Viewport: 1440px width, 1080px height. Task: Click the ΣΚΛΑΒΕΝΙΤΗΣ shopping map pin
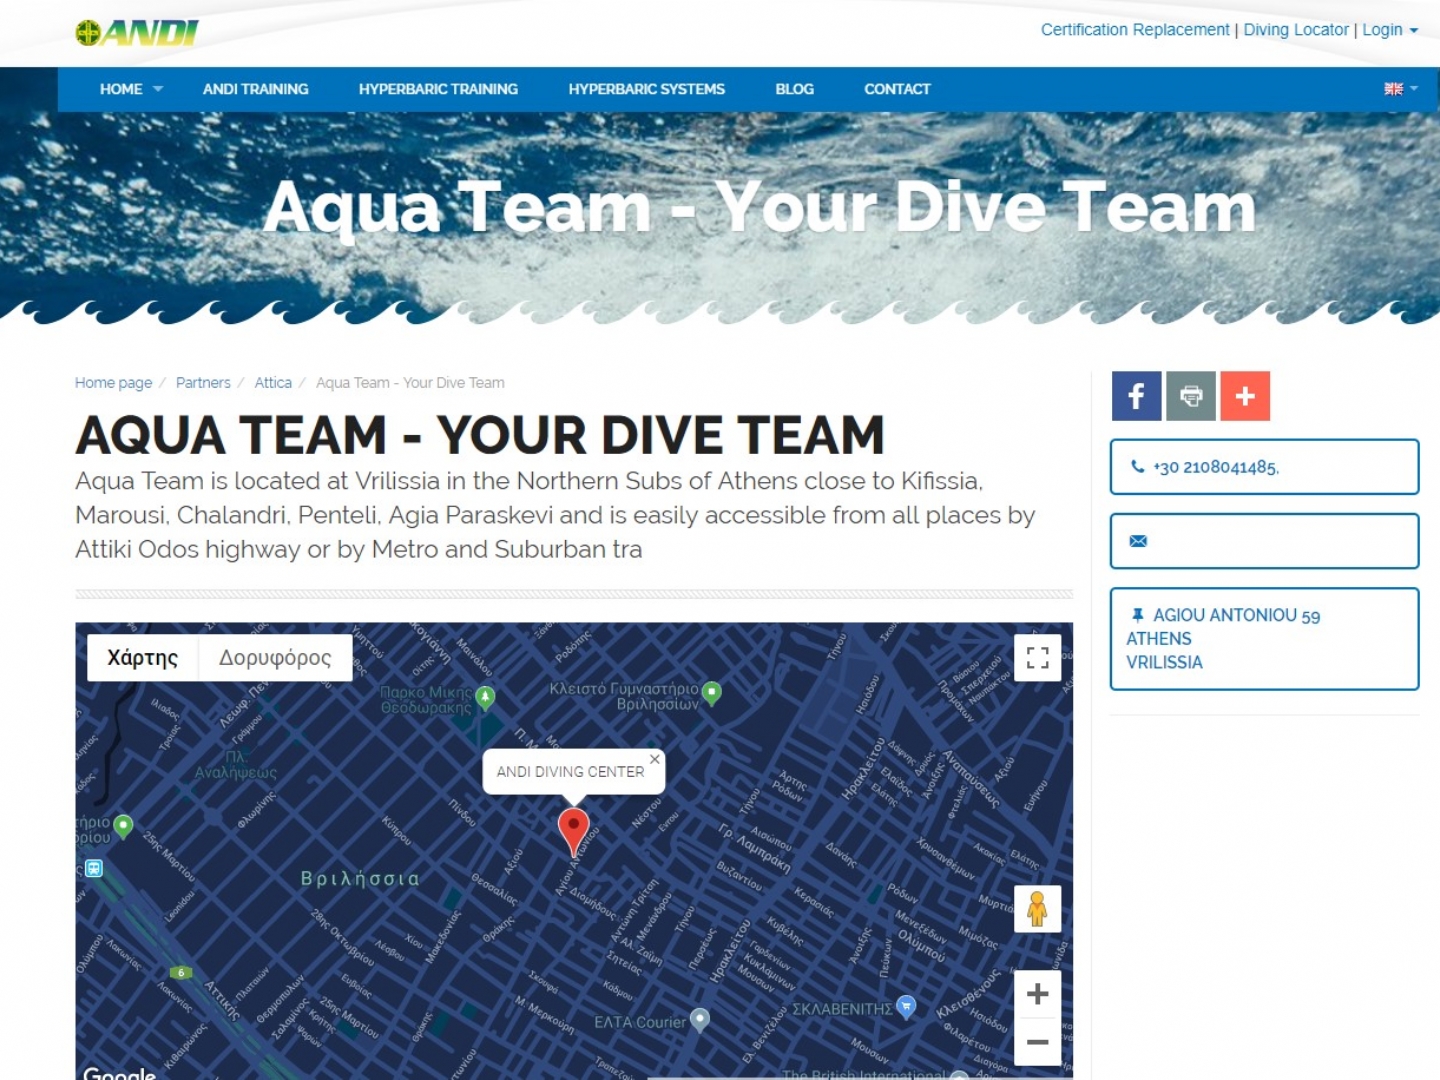click(x=906, y=1007)
